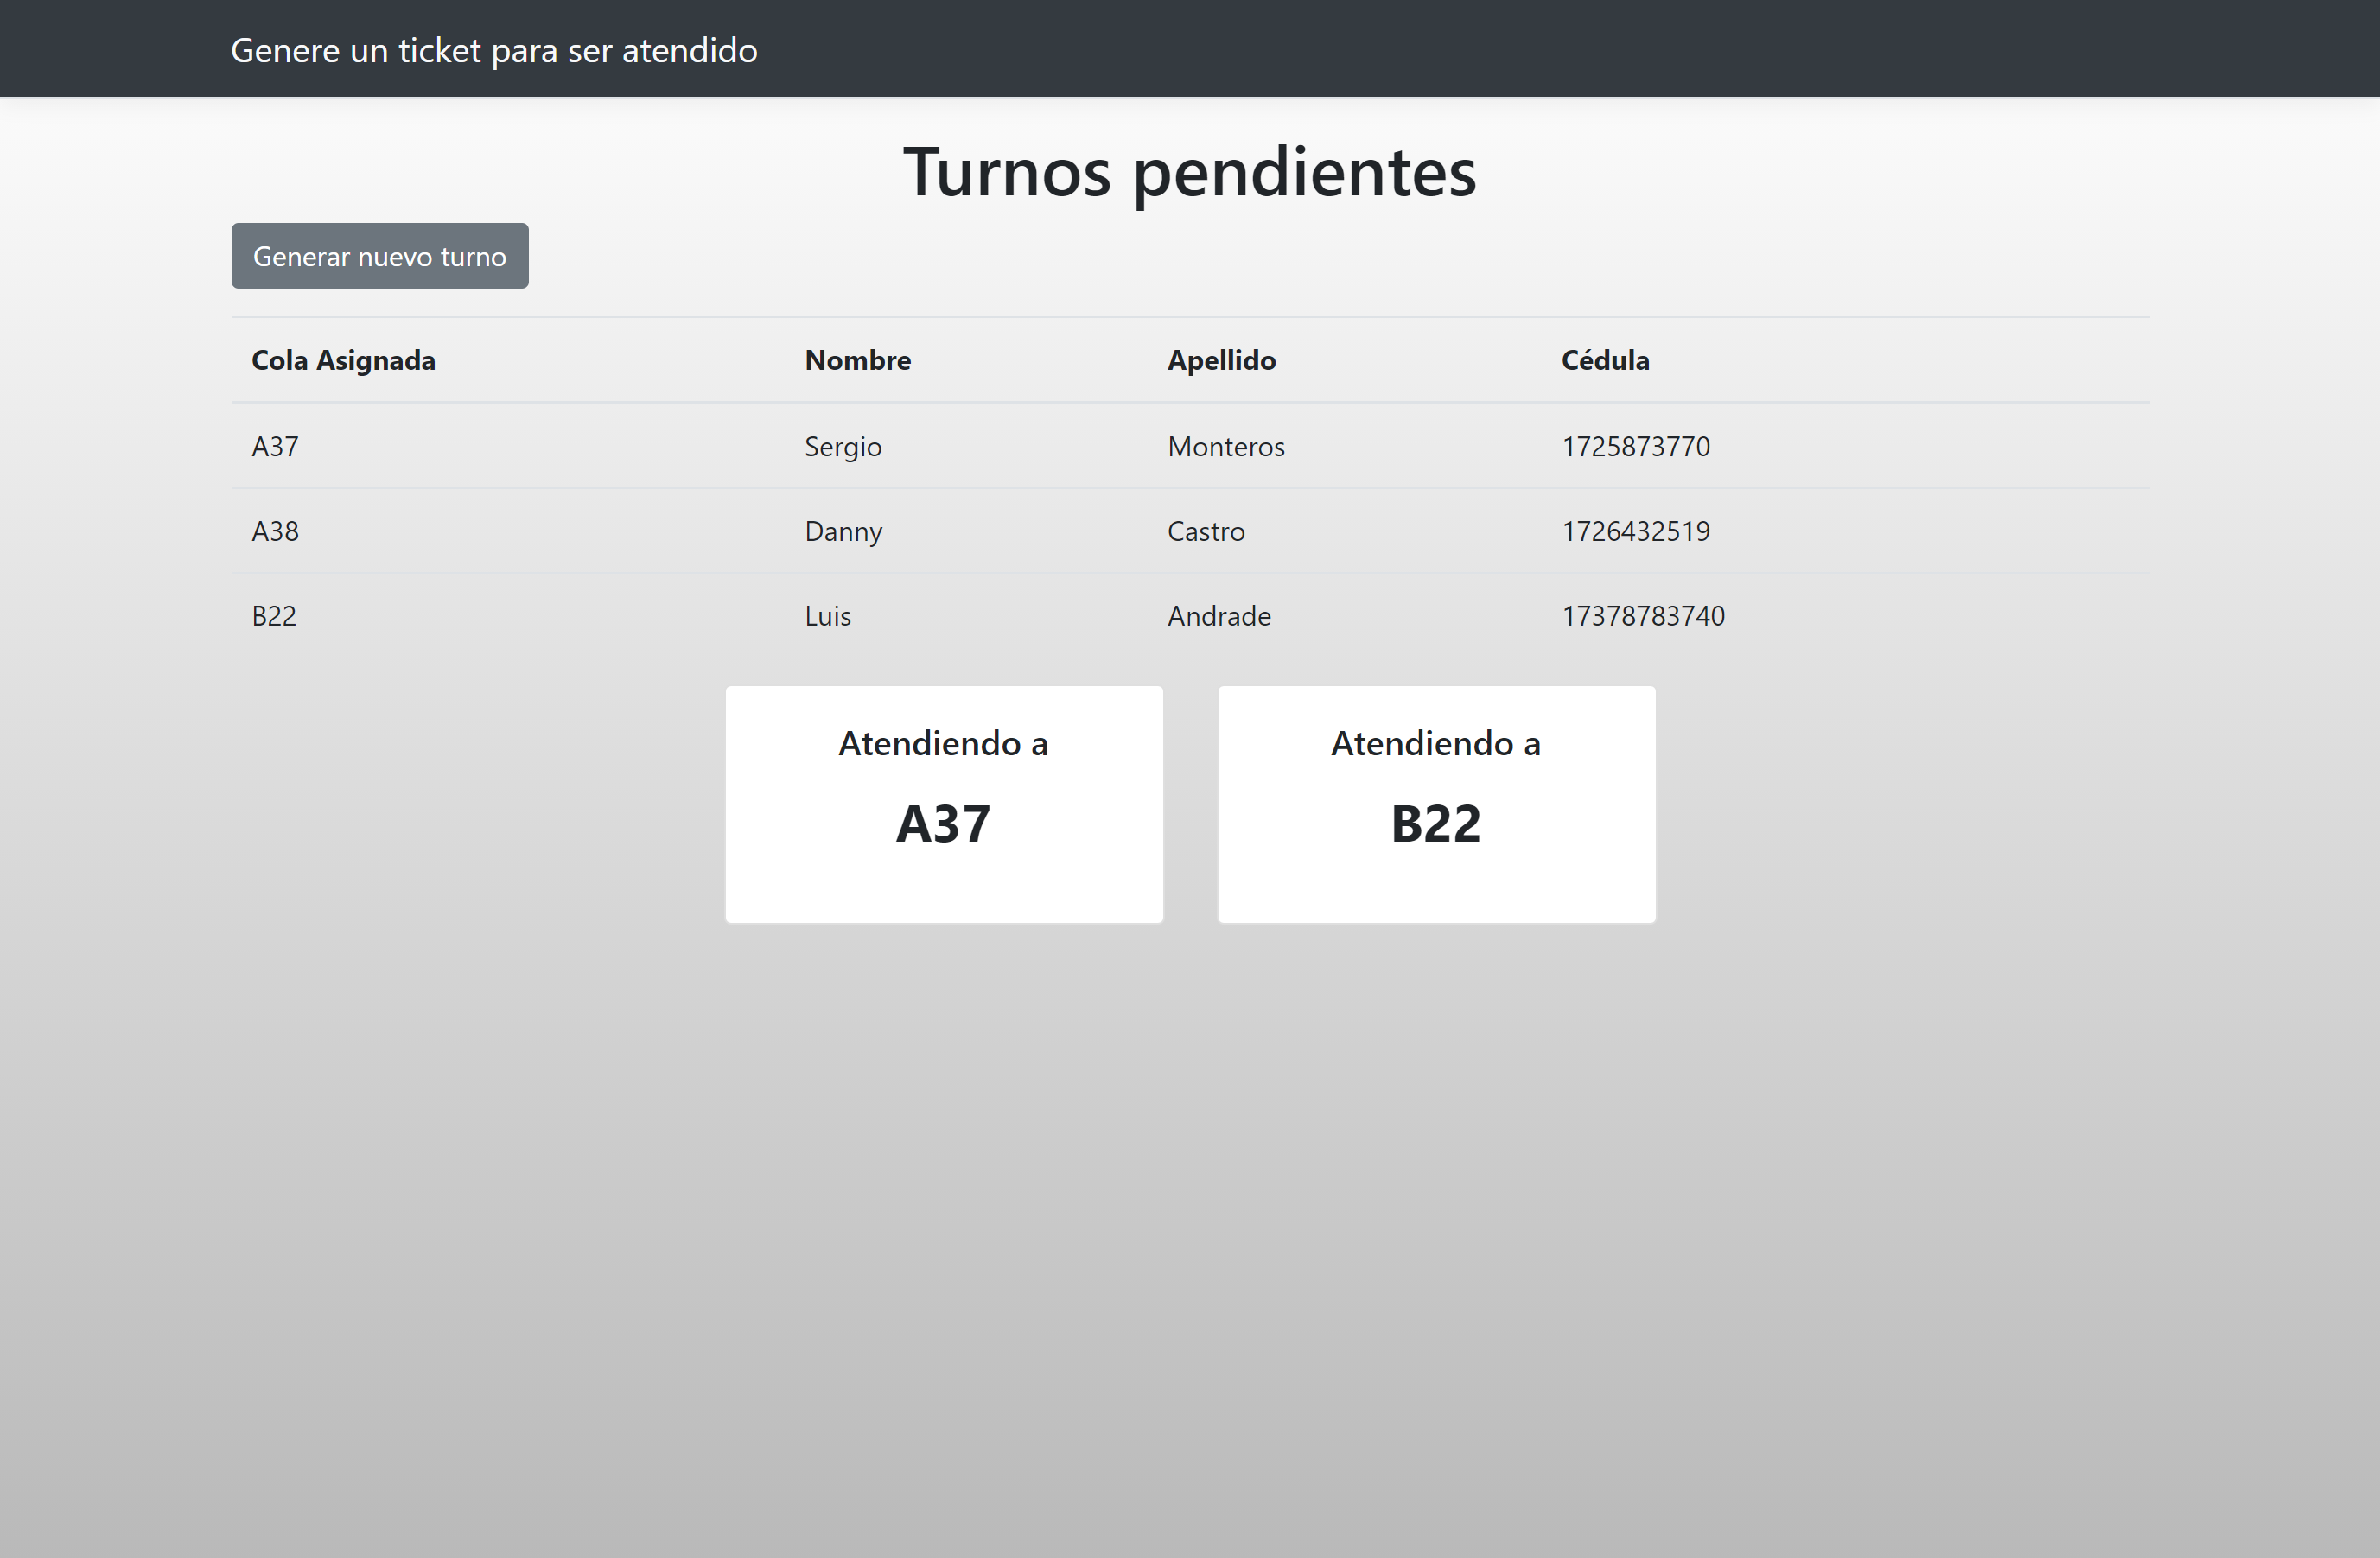
Task: Click the navbar text Genere un ticket
Action: [x=494, y=49]
